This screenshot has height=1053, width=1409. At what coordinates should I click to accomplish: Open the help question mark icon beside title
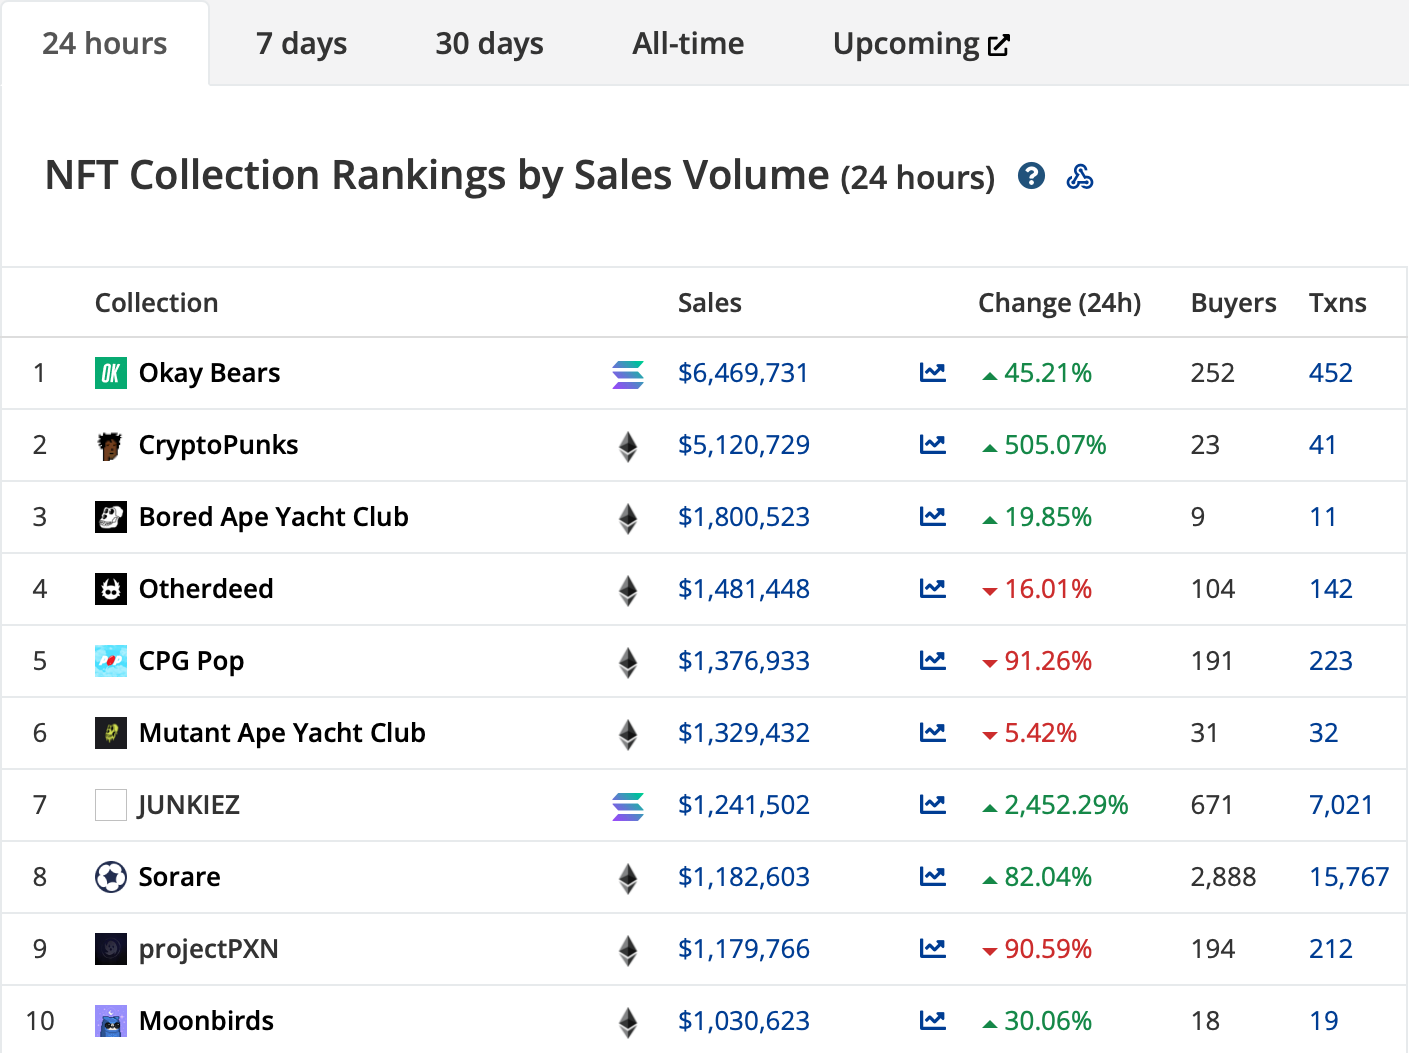(x=1031, y=176)
